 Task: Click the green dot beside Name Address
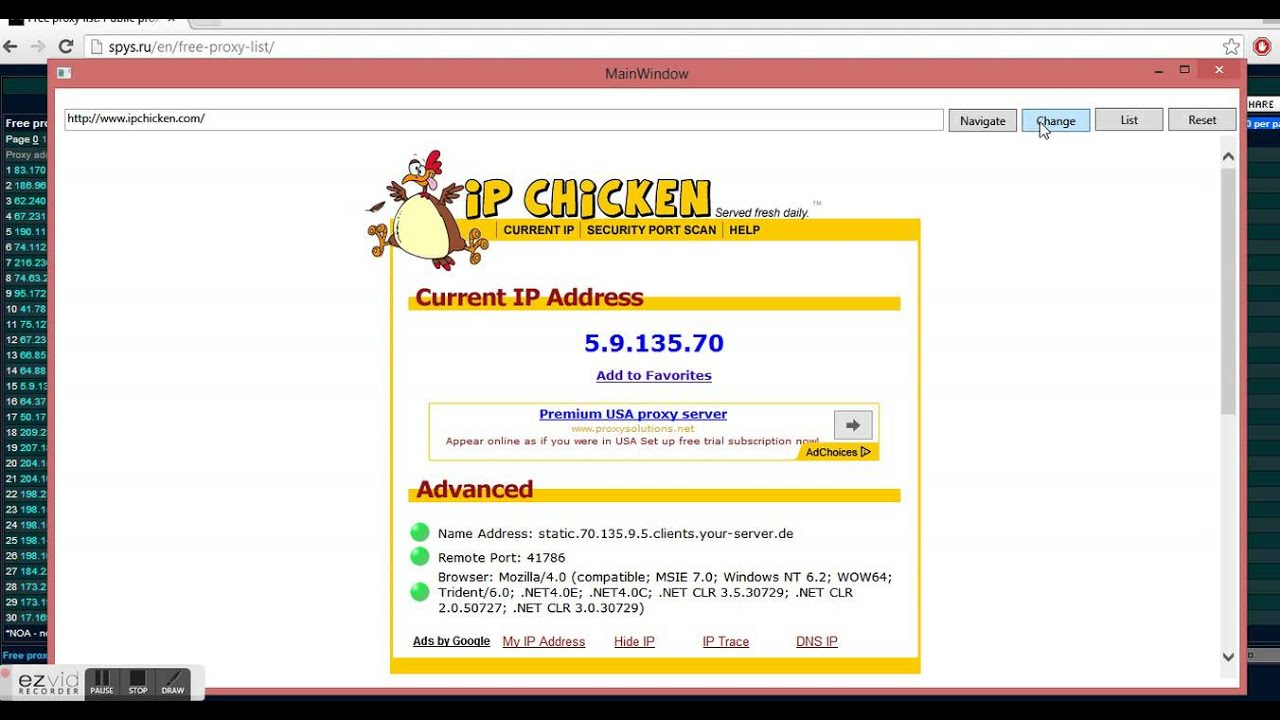pos(420,532)
